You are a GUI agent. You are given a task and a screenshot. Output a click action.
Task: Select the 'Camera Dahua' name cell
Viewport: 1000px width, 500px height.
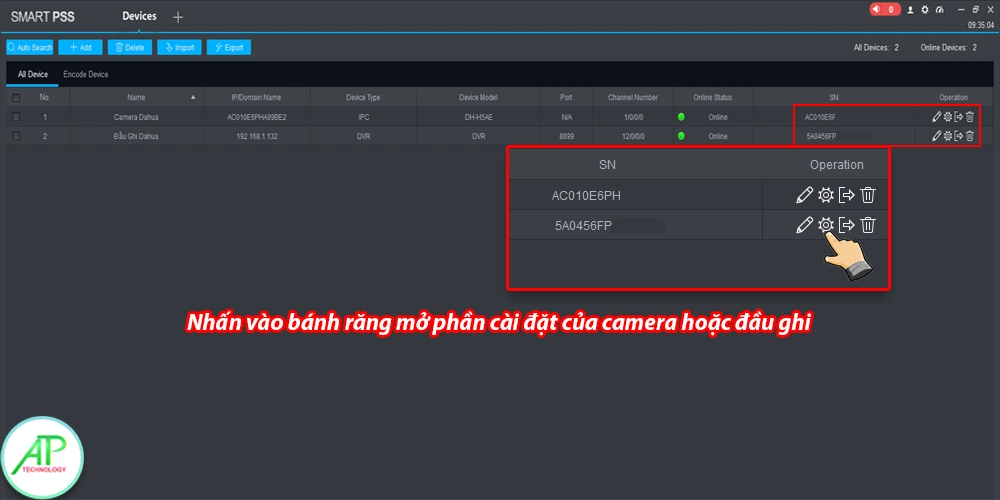(x=136, y=117)
